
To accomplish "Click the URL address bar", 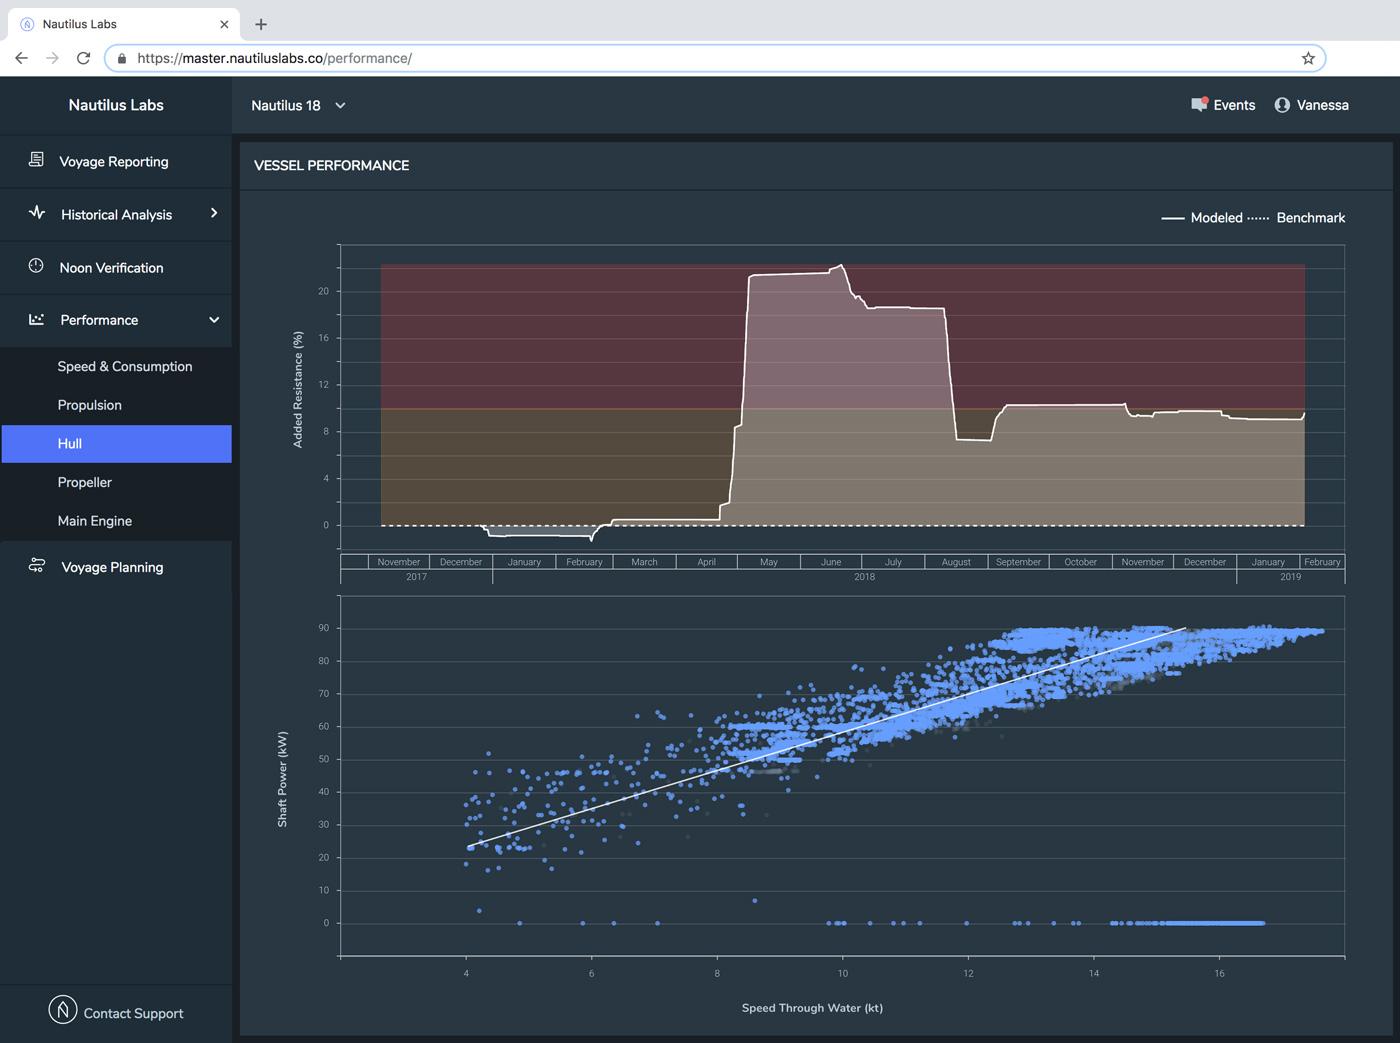I will 715,58.
